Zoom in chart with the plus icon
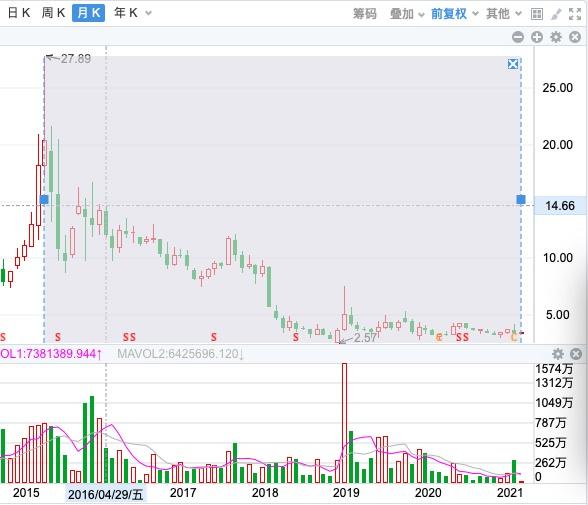The image size is (588, 505). (x=537, y=37)
